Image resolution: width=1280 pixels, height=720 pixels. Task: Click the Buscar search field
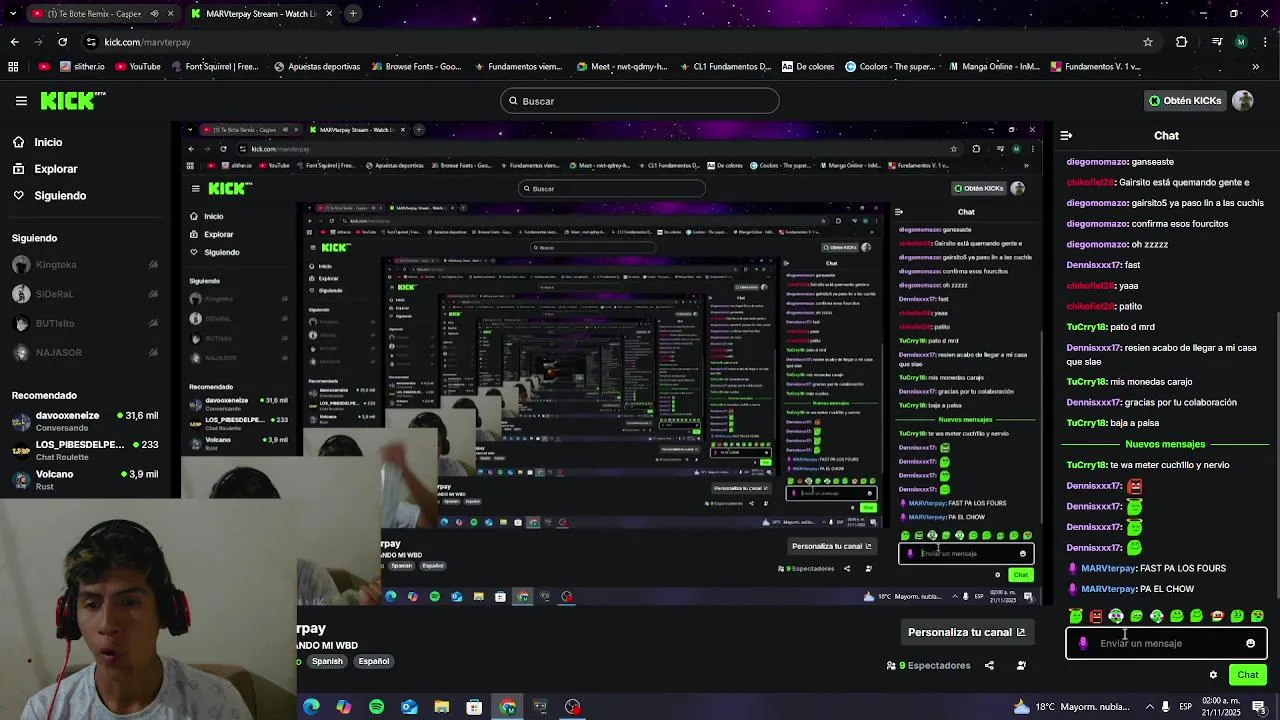(x=640, y=101)
